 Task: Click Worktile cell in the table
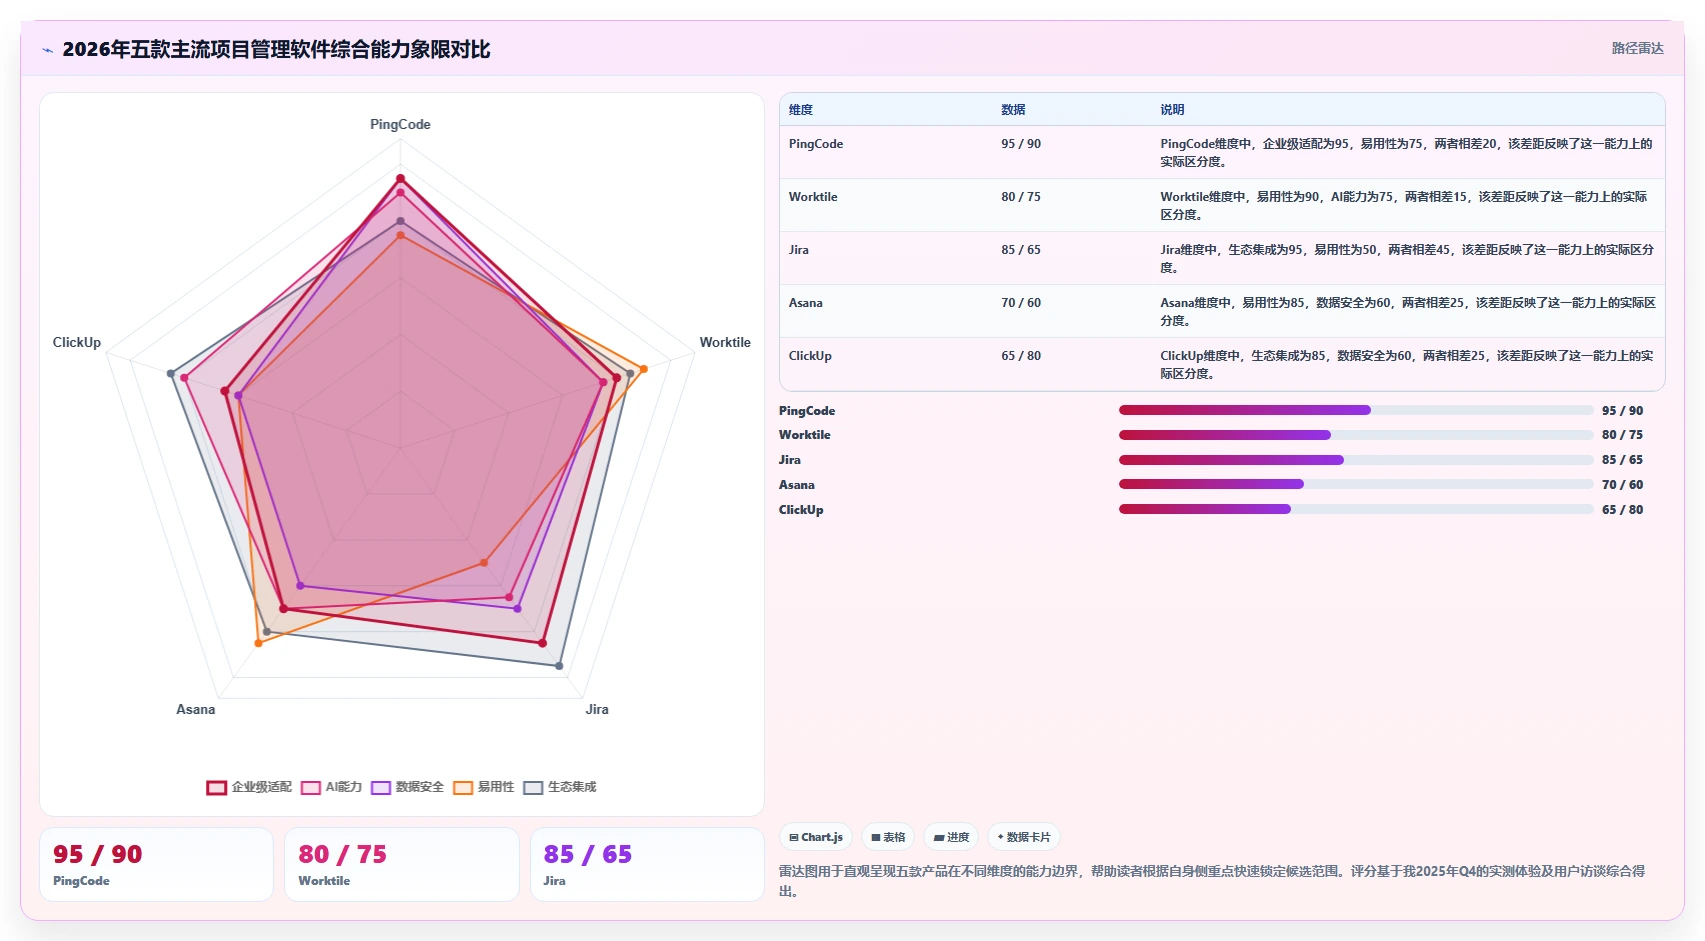813,197
